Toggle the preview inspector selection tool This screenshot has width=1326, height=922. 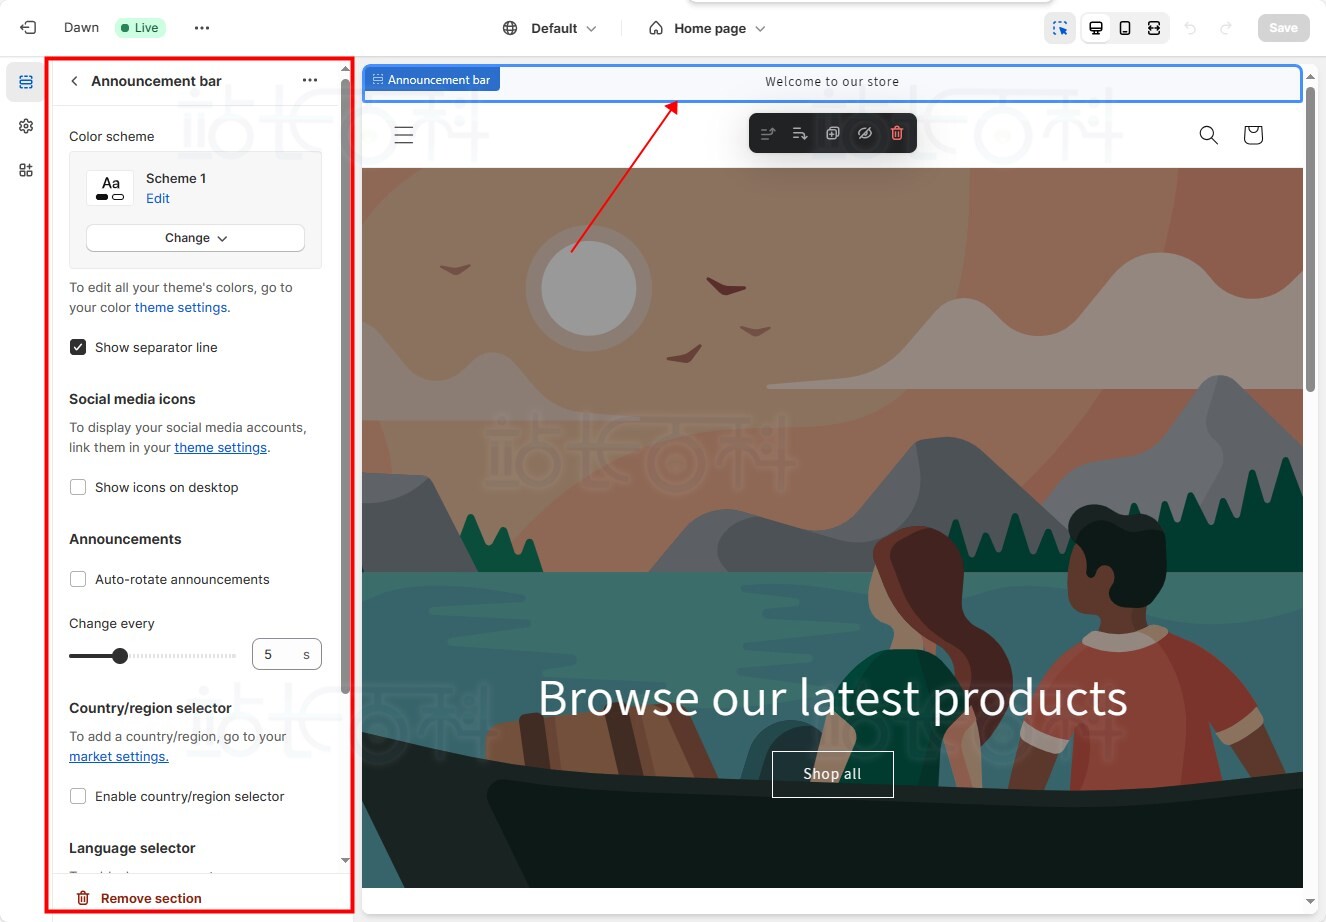click(x=1060, y=28)
